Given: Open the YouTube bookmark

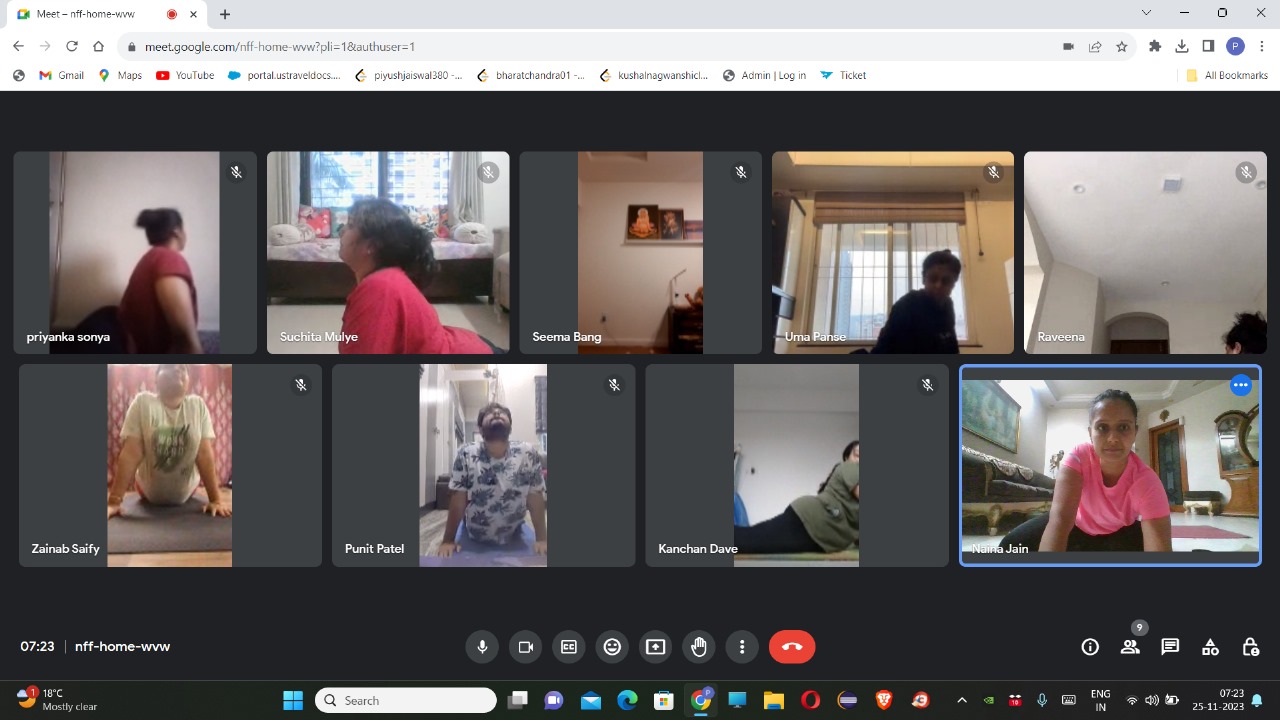Looking at the screenshot, I should tap(185, 75).
